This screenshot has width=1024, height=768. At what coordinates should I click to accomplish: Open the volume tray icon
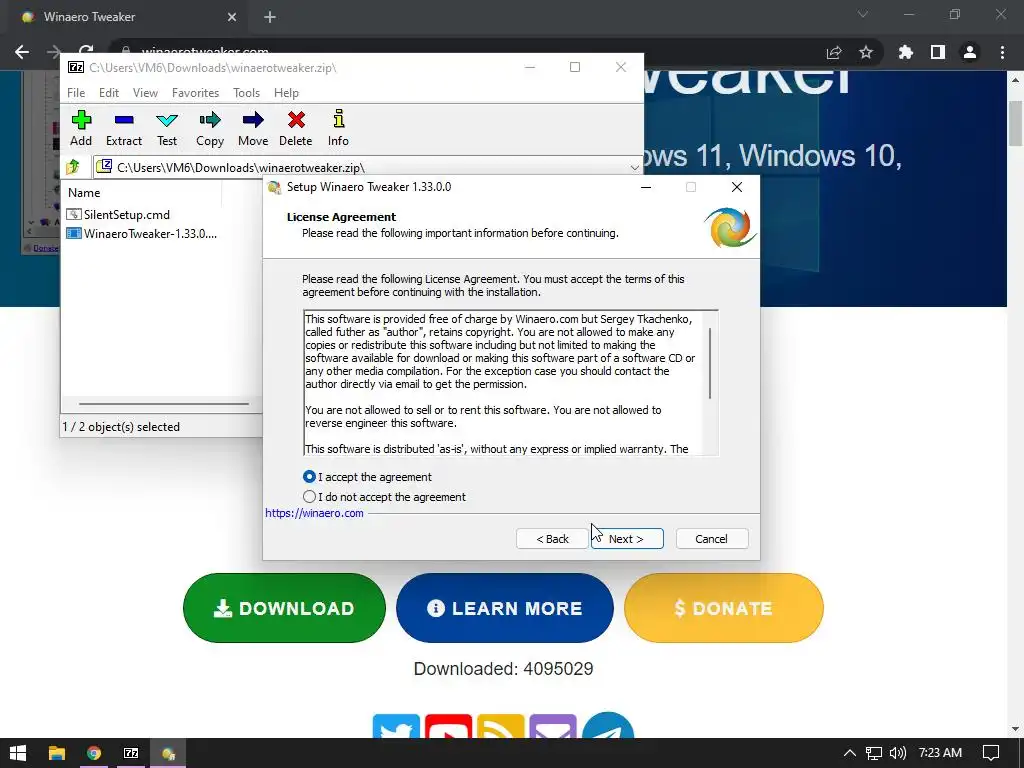tap(898, 753)
